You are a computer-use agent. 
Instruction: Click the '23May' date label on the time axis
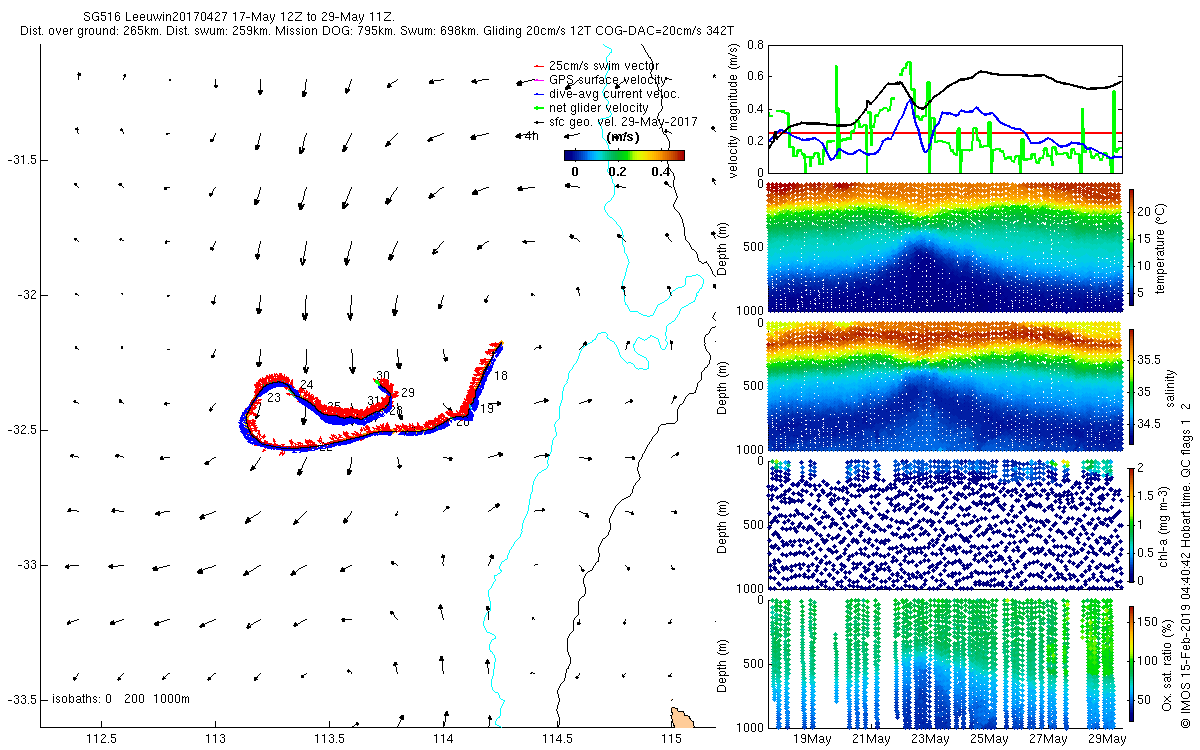(930, 739)
